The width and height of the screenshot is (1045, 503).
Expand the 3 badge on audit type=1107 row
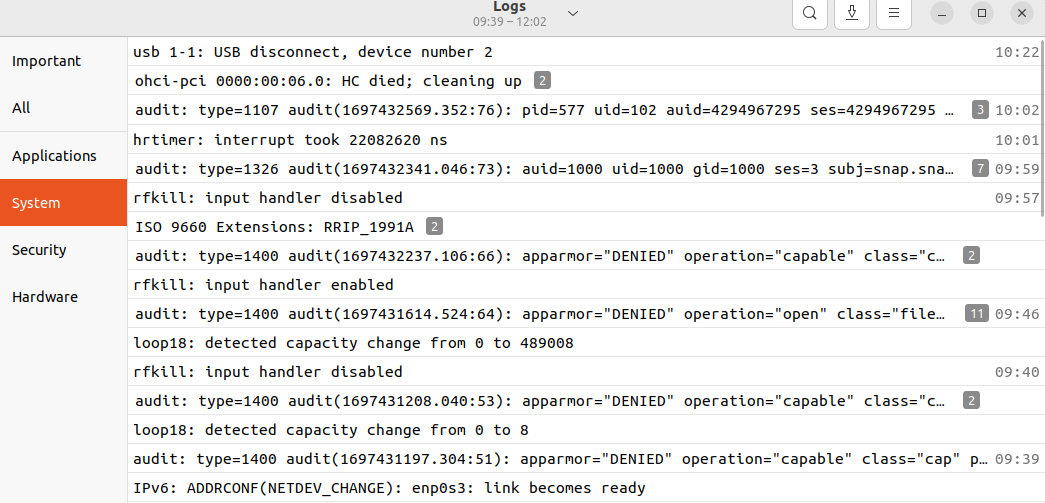981,110
